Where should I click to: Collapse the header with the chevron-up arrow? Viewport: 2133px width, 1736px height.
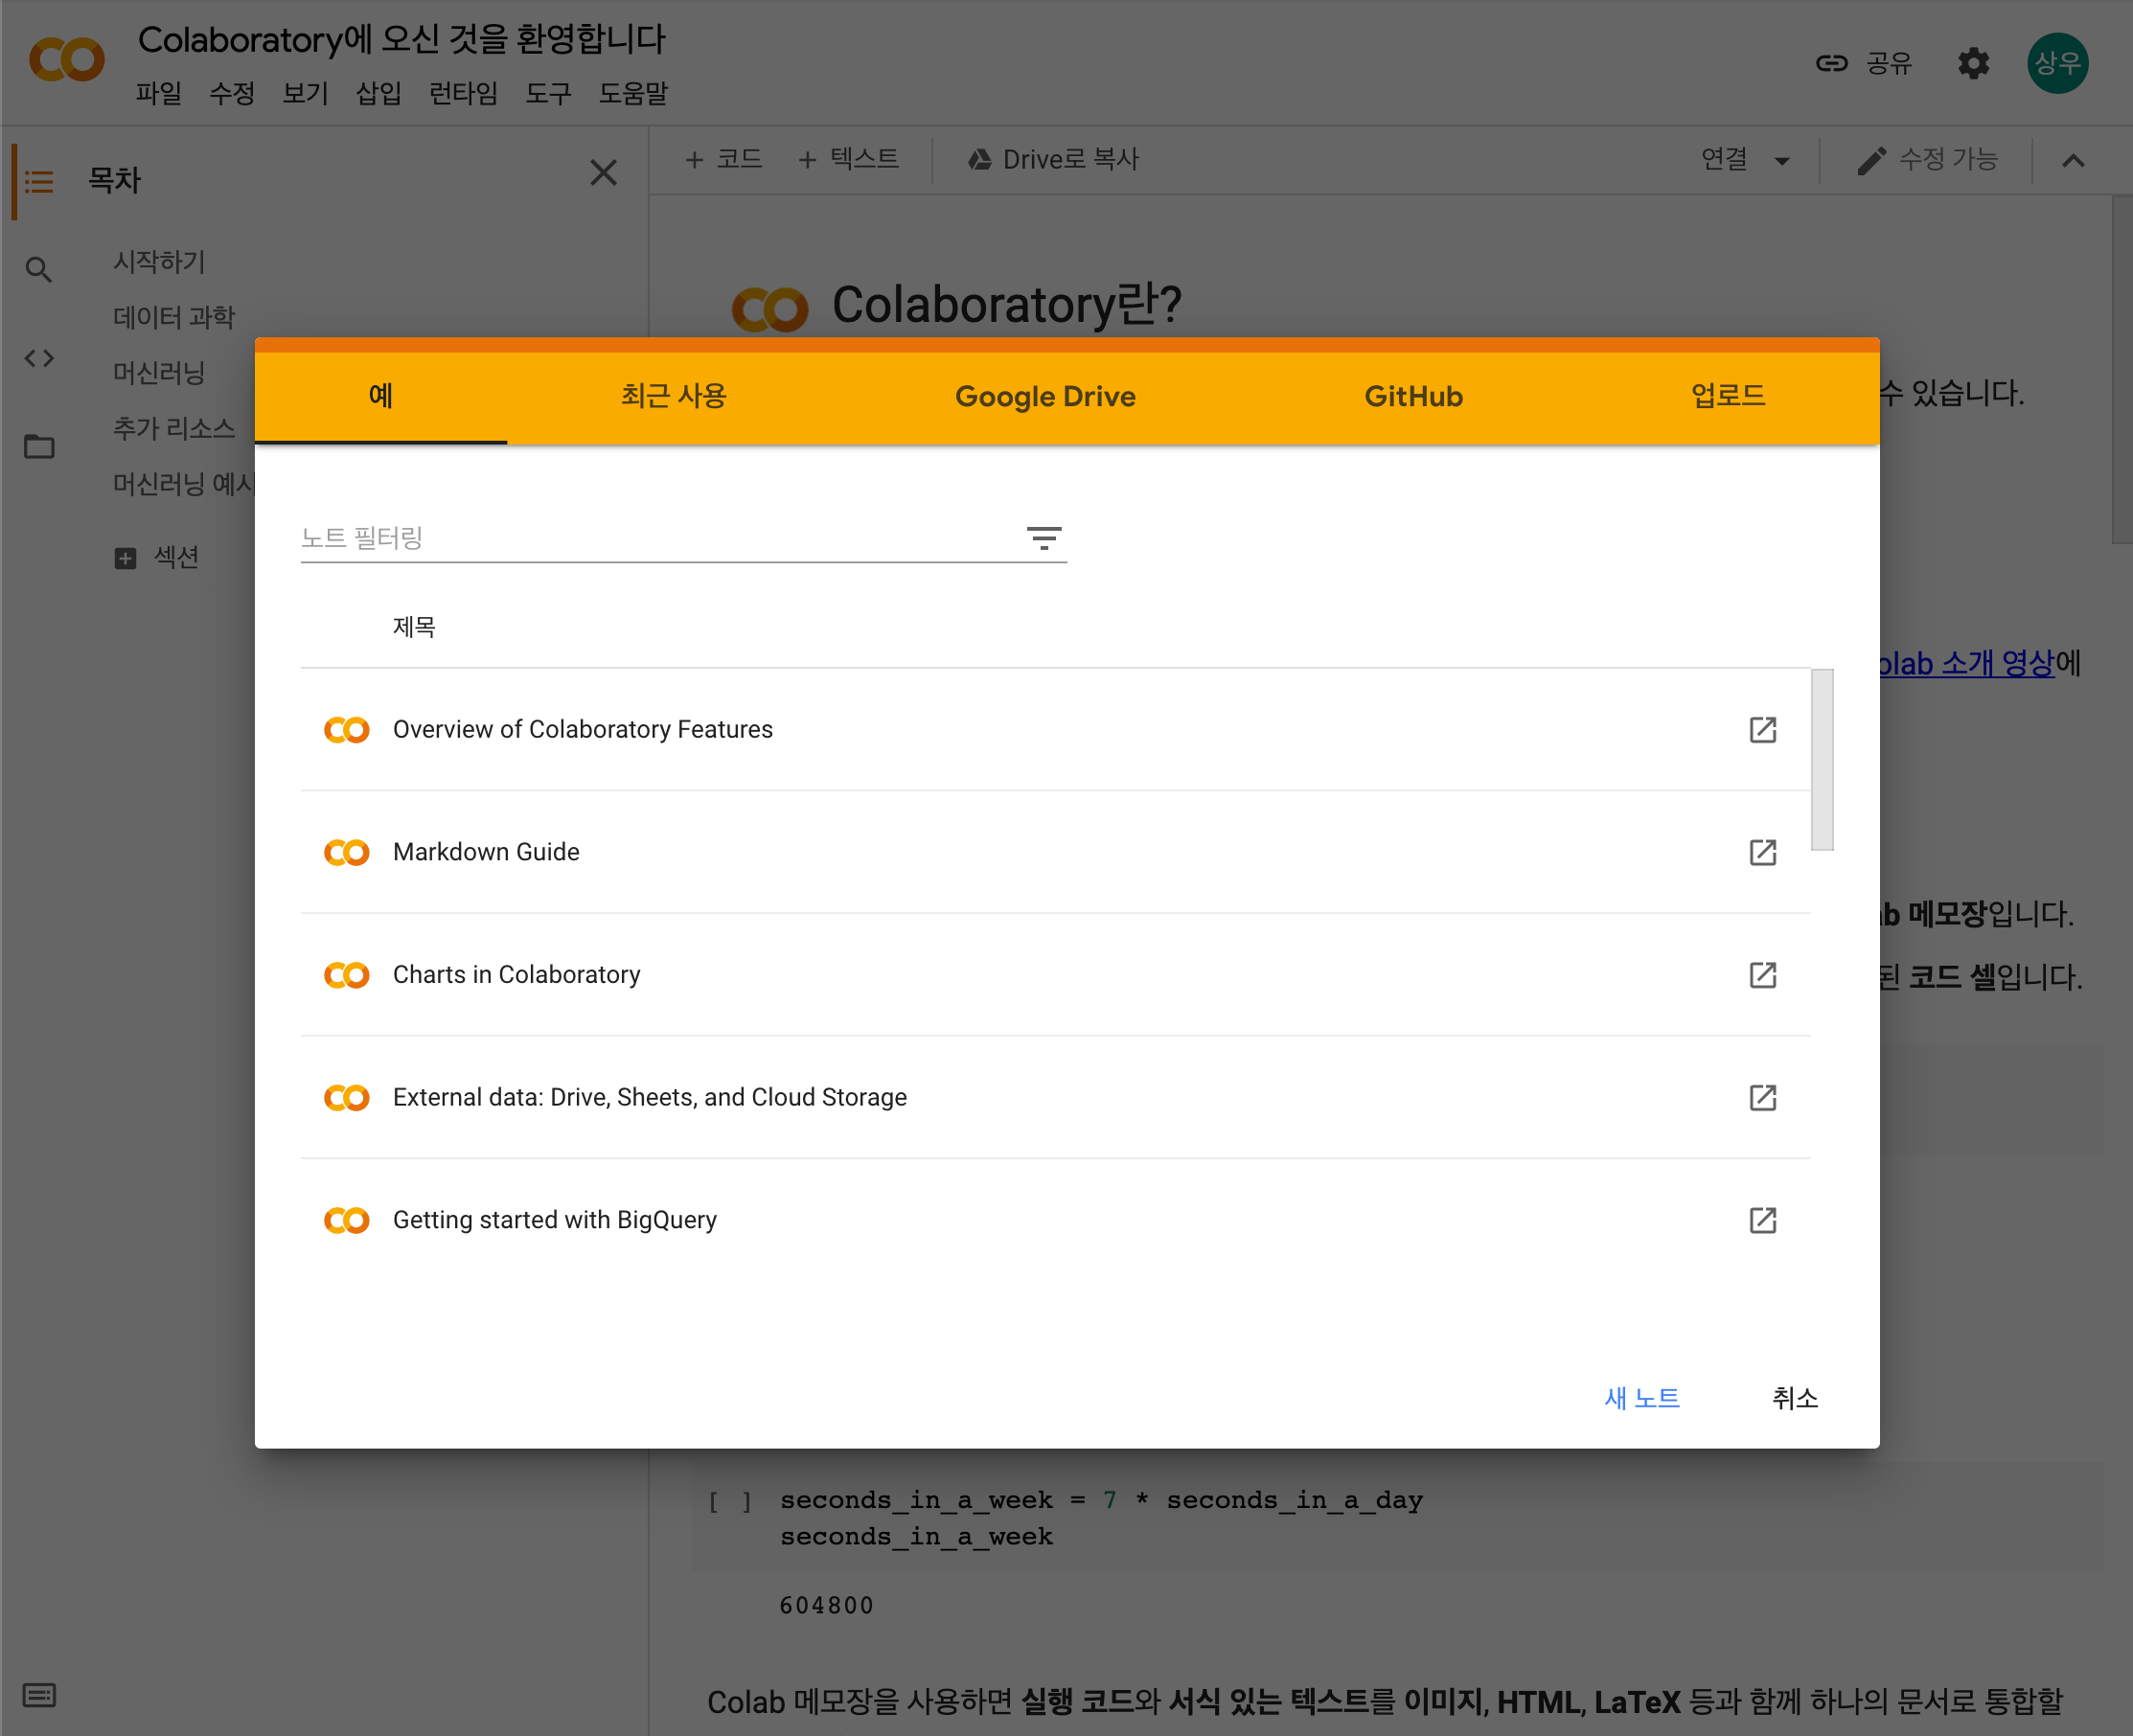point(2073,161)
